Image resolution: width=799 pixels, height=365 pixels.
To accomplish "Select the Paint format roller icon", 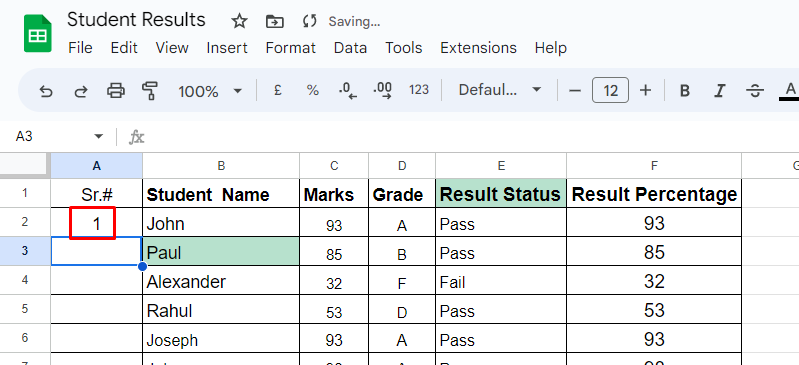I will point(150,91).
